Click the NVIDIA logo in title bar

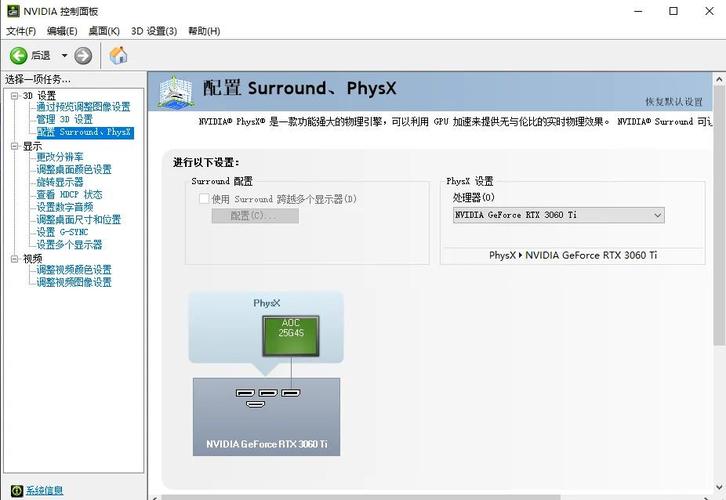tap(12, 11)
